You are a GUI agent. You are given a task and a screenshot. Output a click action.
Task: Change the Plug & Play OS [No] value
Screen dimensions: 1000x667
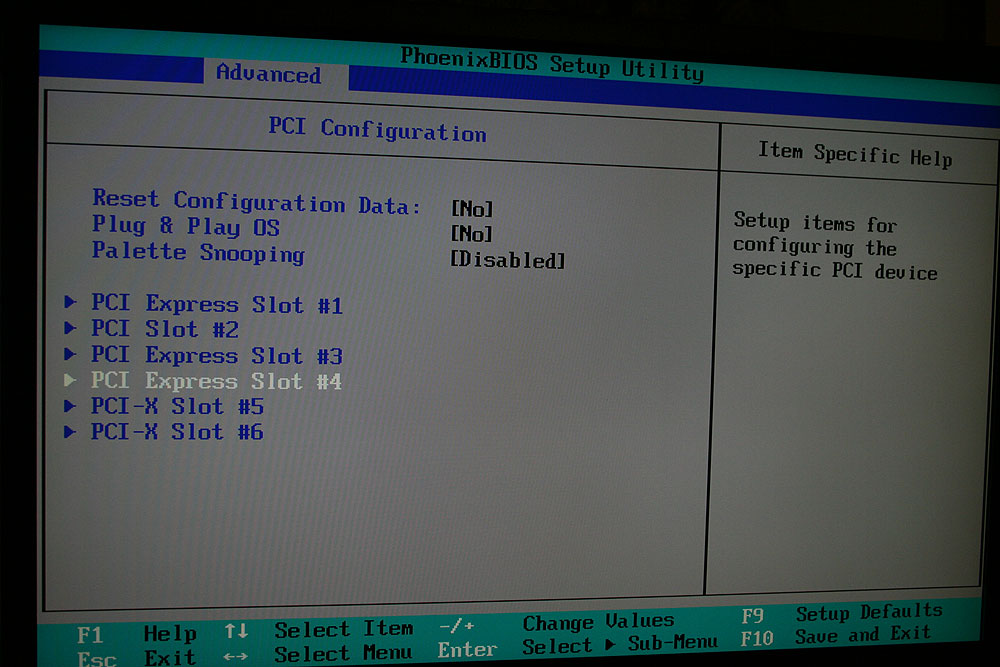(x=471, y=233)
